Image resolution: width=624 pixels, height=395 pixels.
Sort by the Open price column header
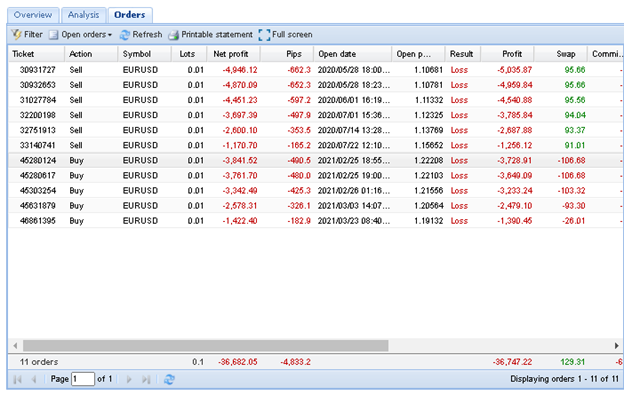coord(418,54)
